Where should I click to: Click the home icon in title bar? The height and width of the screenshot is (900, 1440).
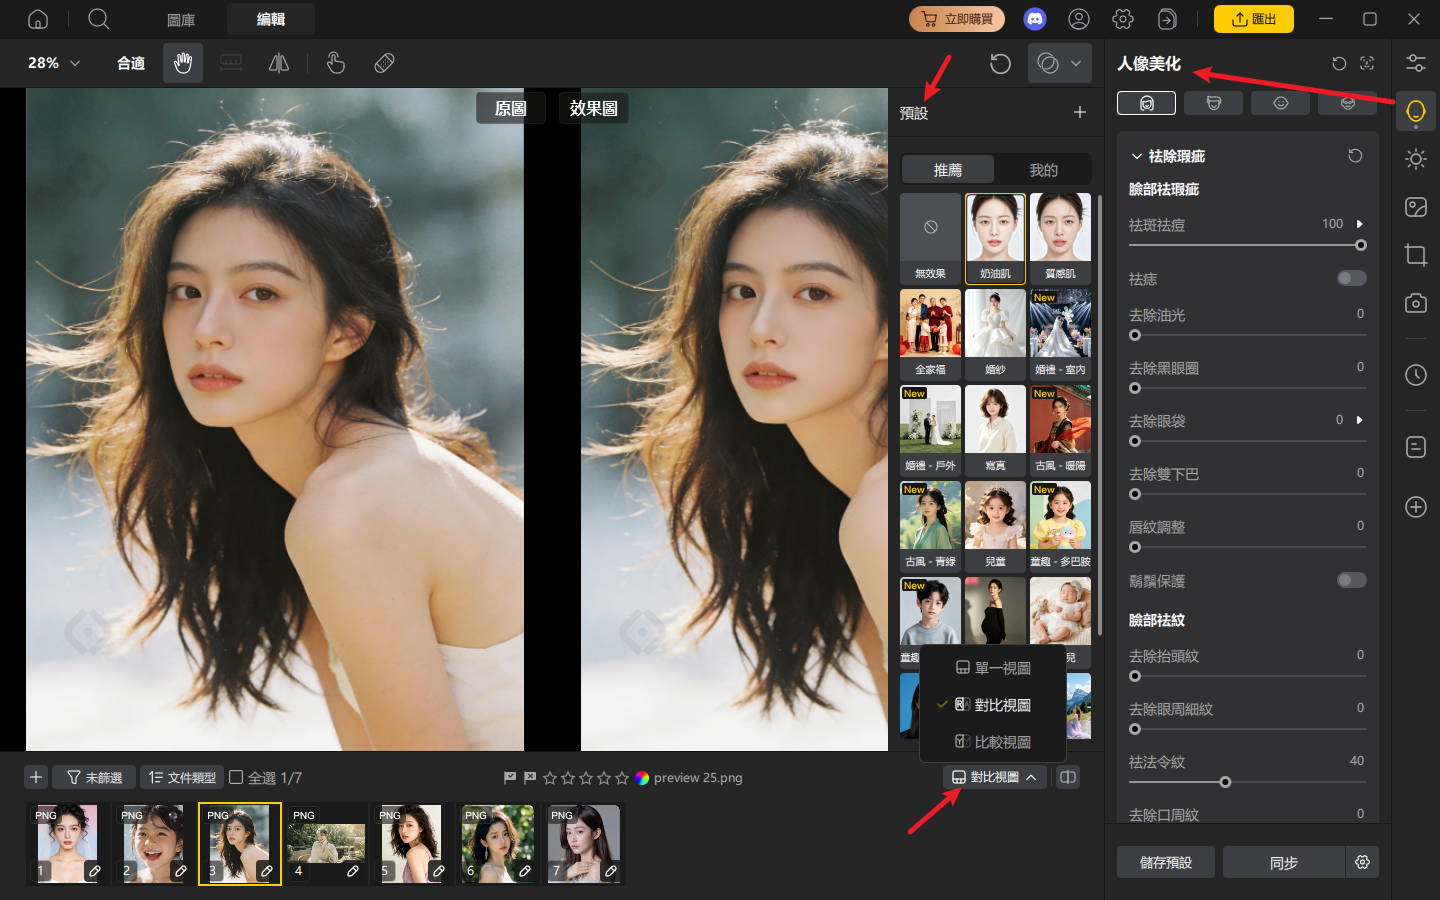(37, 19)
